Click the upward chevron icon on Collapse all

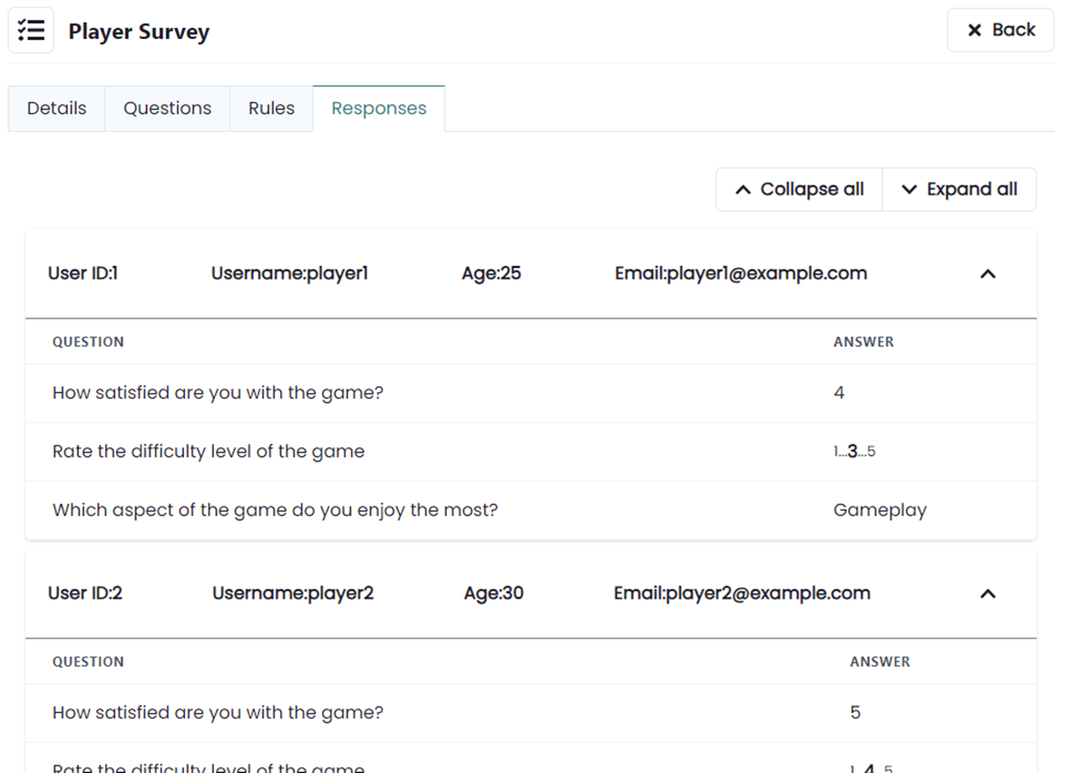pyautogui.click(x=742, y=189)
